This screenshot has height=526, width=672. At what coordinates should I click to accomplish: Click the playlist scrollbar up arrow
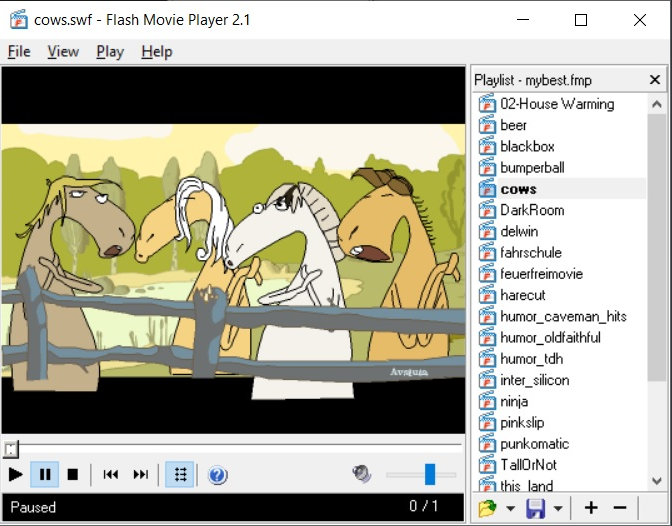(656, 104)
